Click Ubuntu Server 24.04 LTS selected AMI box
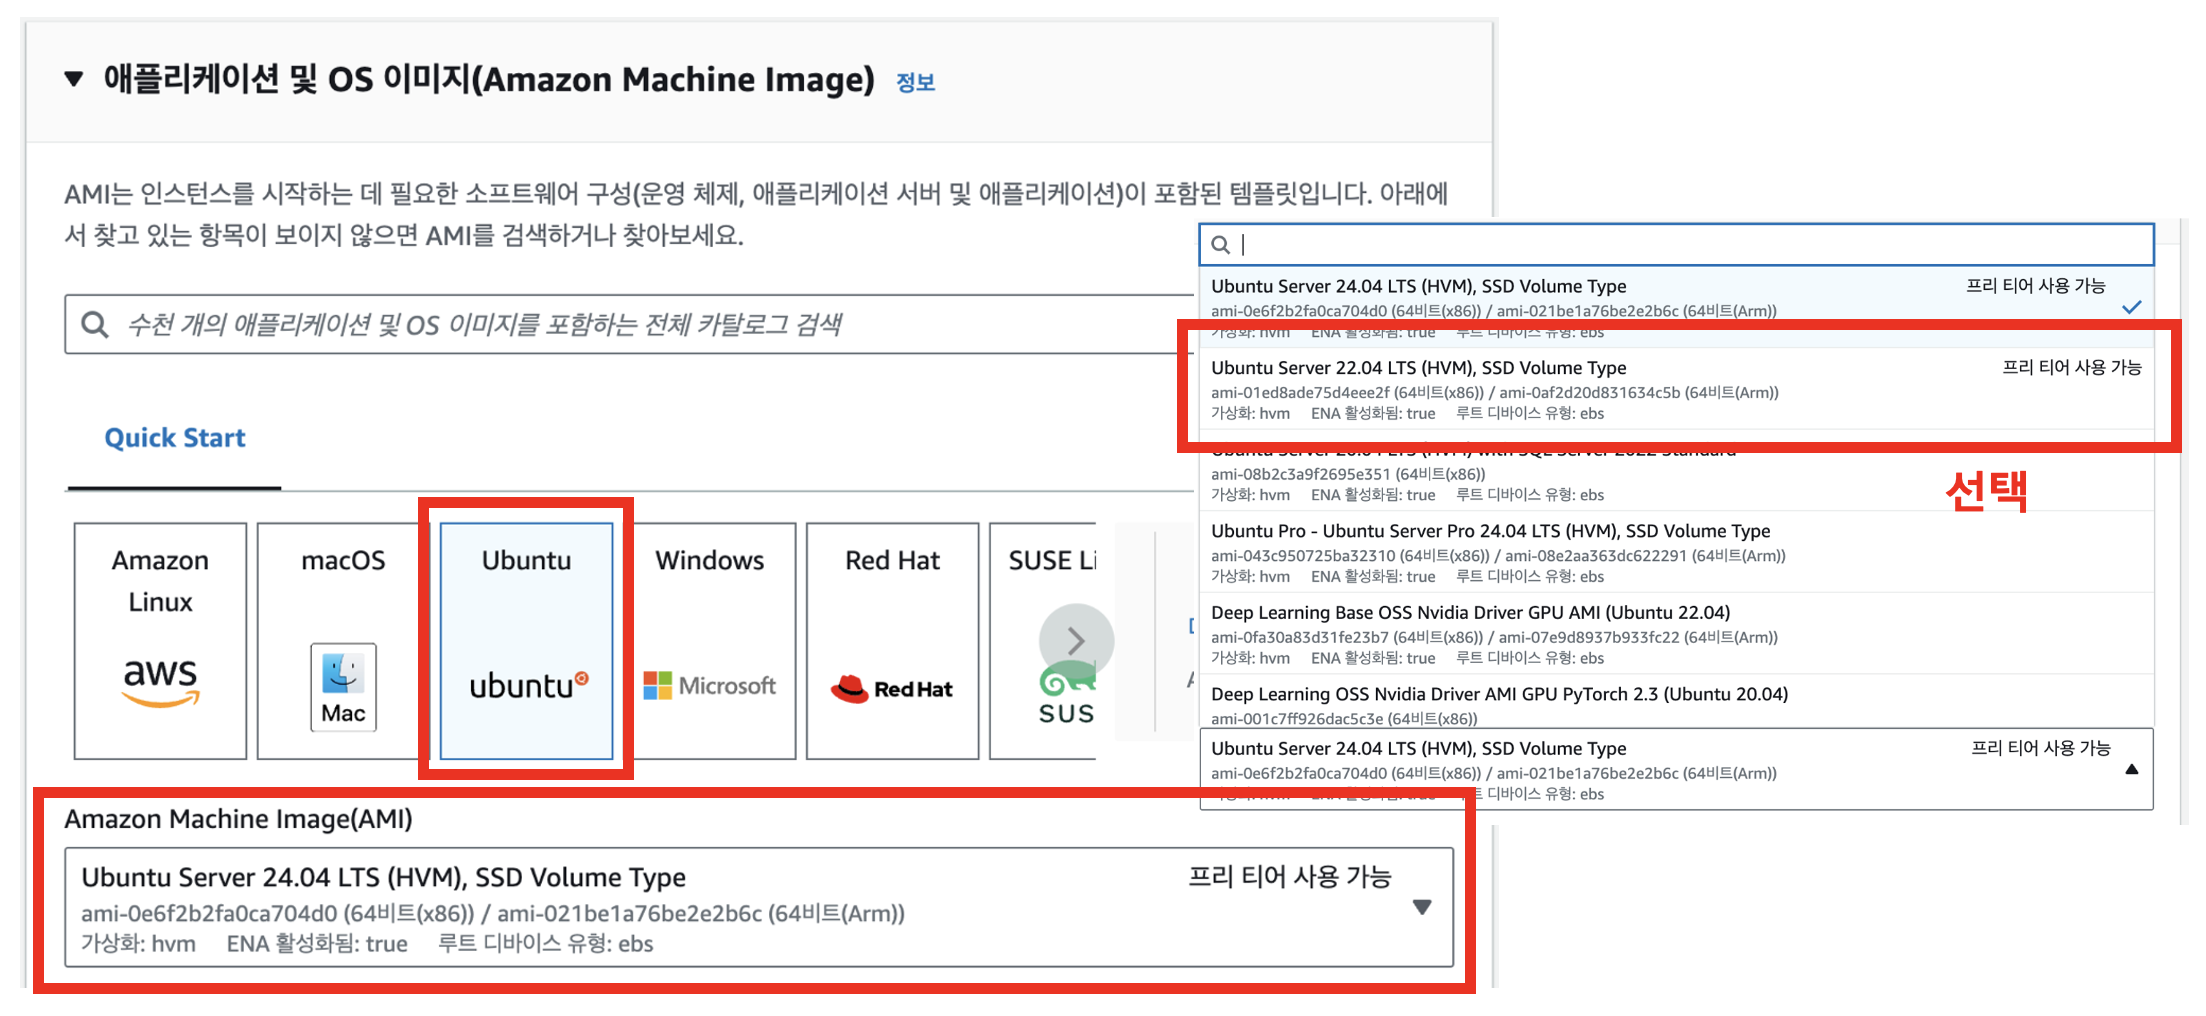This screenshot has width=2206, height=1016. pyautogui.click(x=759, y=907)
